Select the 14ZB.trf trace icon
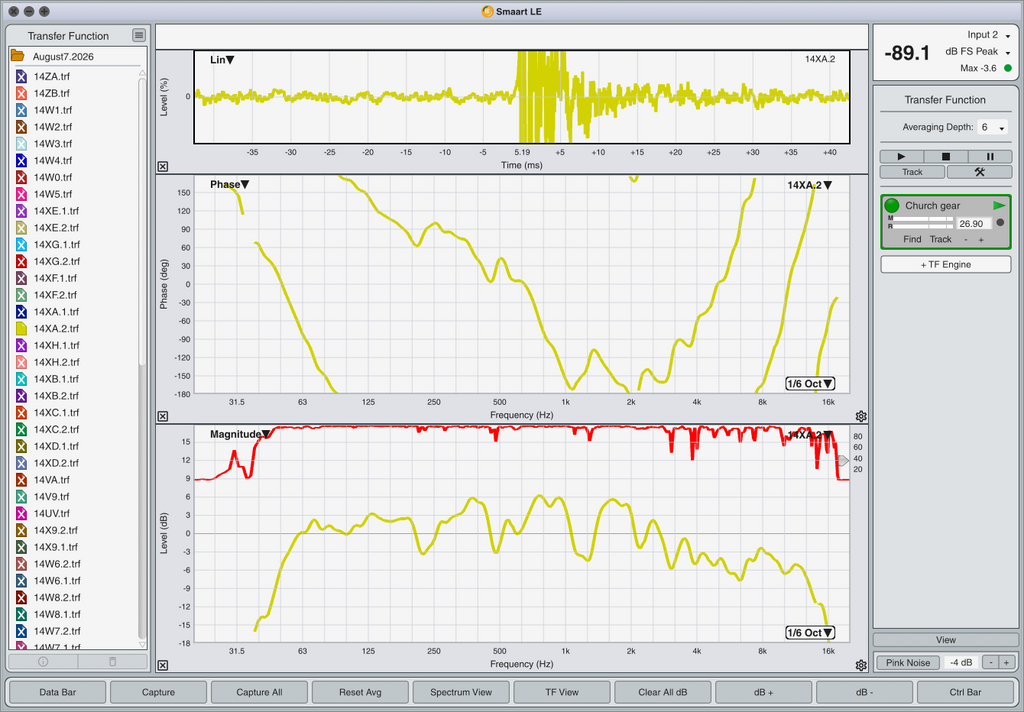This screenshot has height=712, width=1024. 21,93
